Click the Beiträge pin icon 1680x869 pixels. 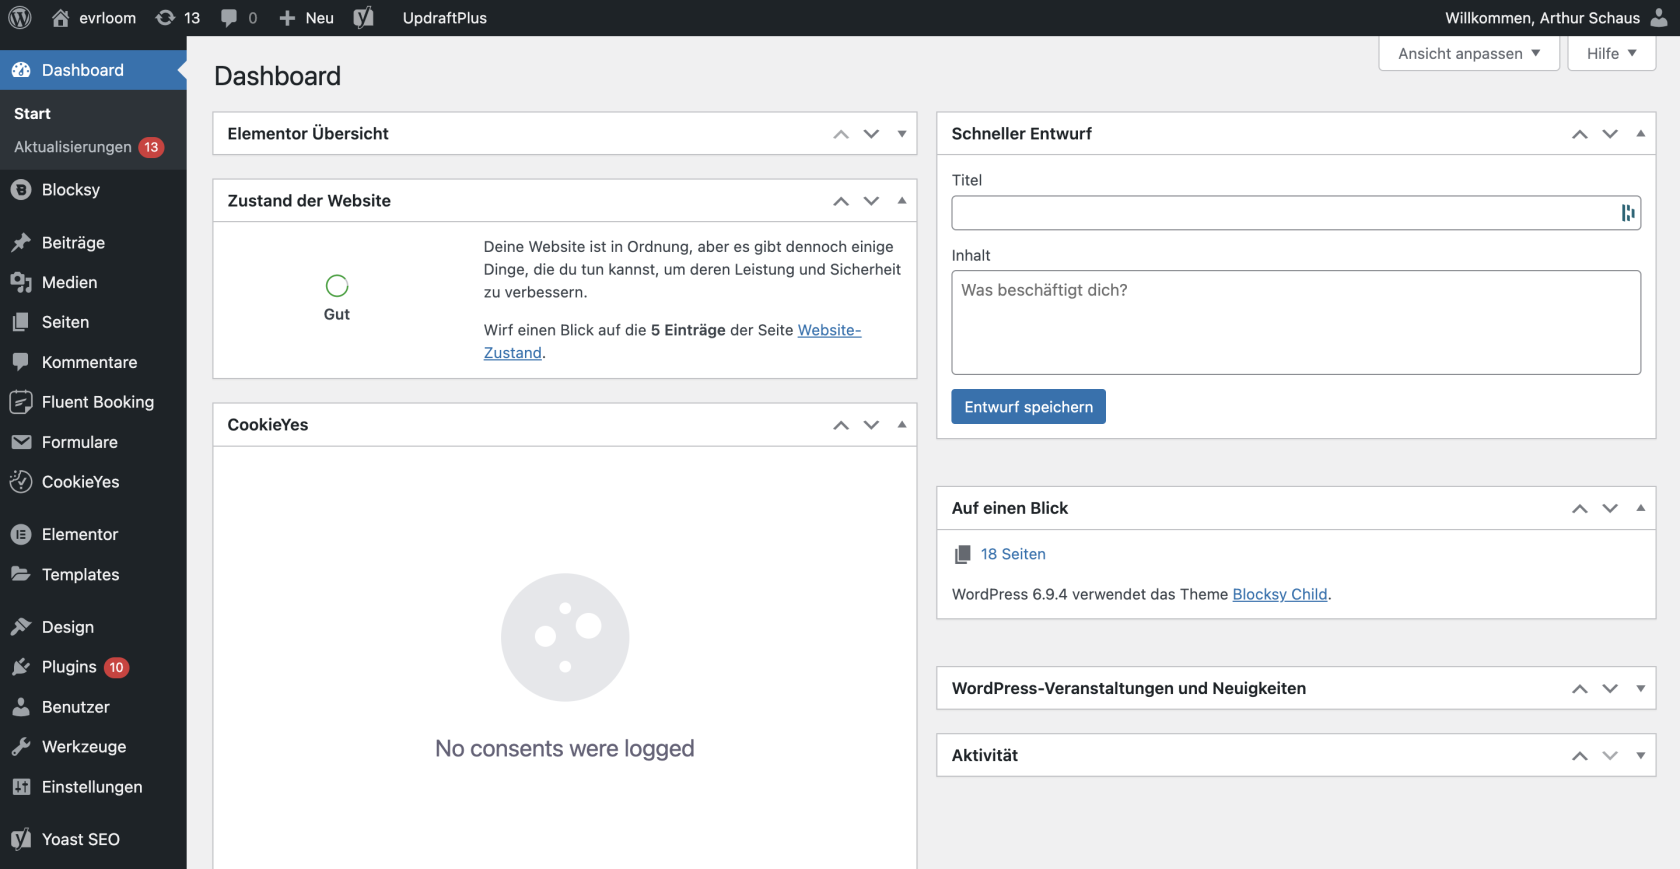point(21,243)
